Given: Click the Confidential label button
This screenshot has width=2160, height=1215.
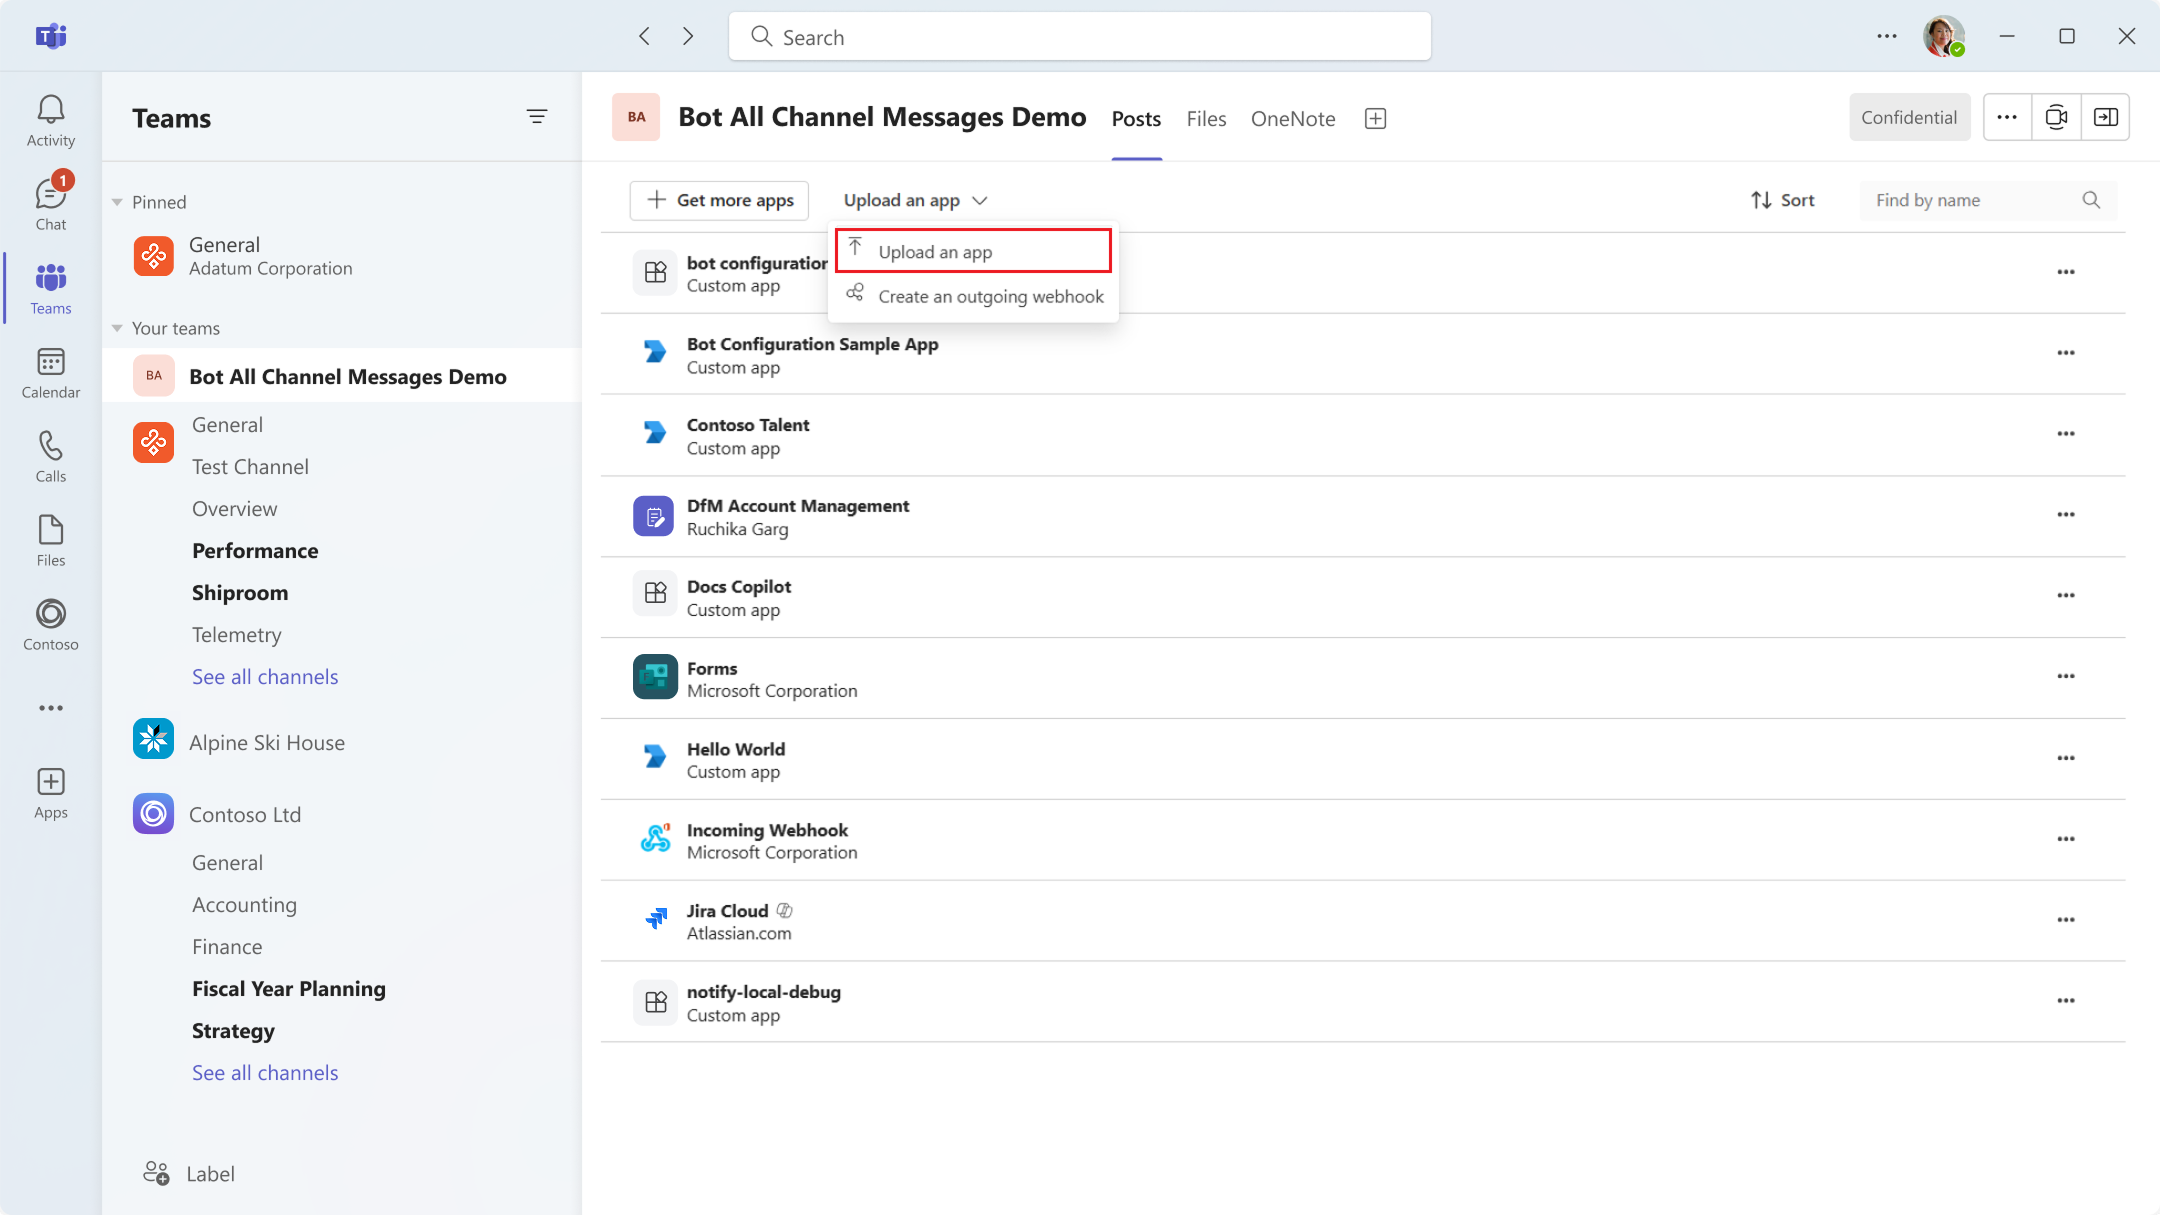Looking at the screenshot, I should pyautogui.click(x=1909, y=117).
